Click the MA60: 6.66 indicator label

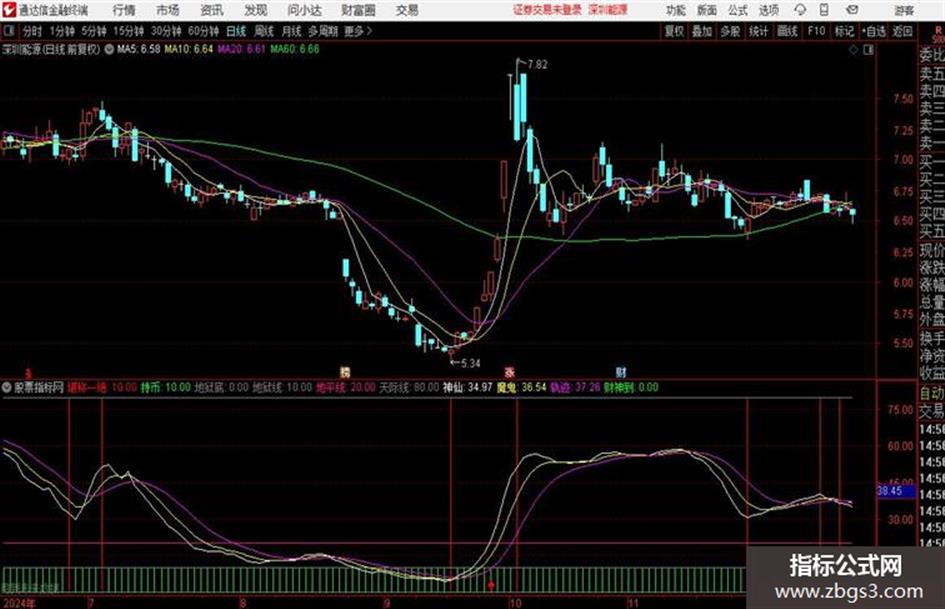coord(295,49)
